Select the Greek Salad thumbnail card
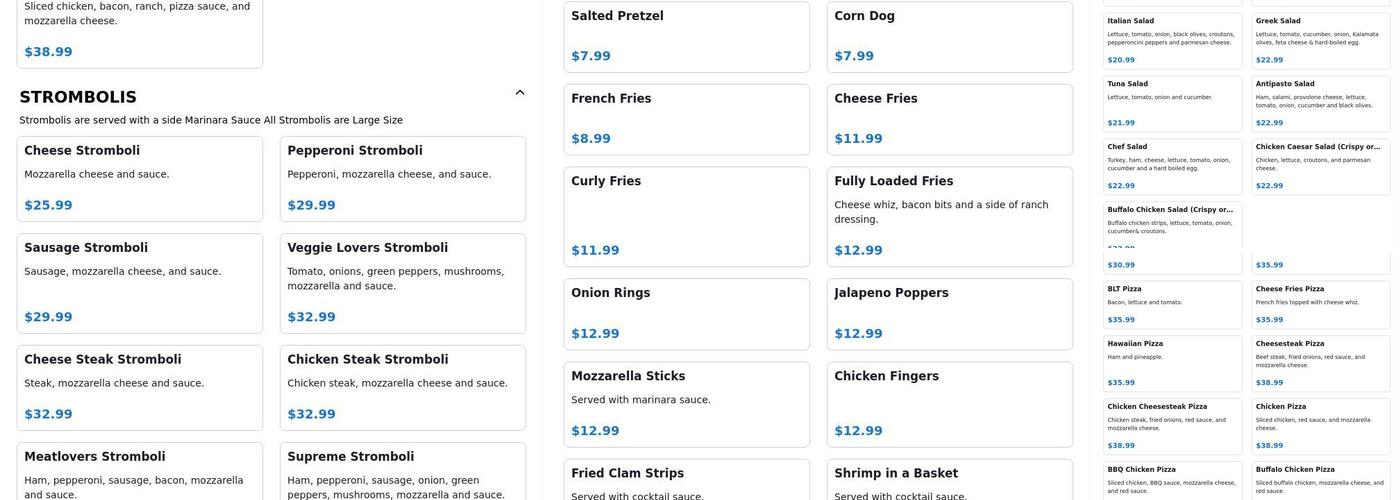Viewport: 1400px width, 500px height. (1320, 40)
